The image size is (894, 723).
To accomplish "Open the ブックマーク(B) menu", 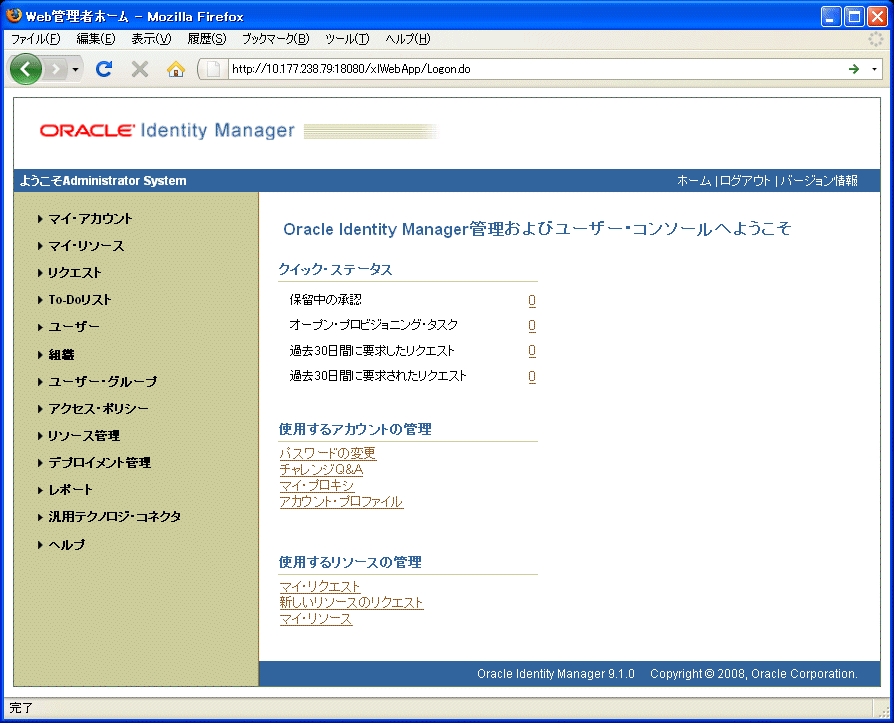I will [x=275, y=39].
